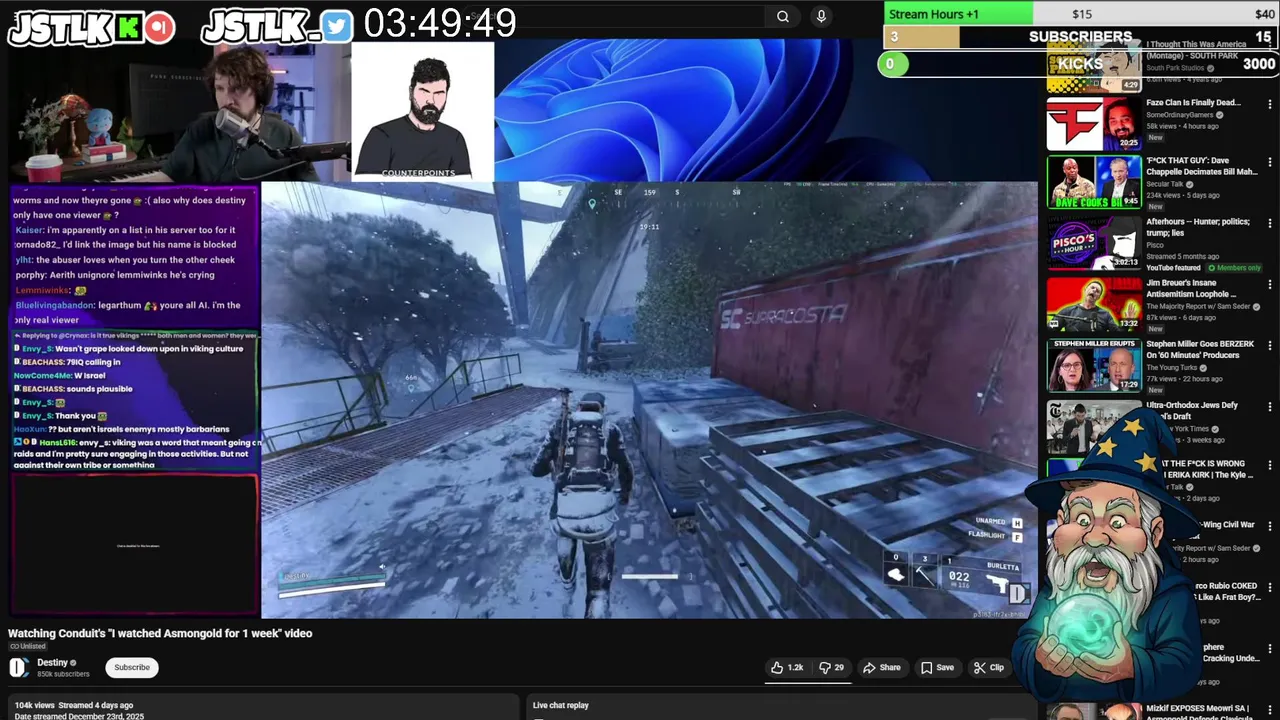Click the 'NowCome4Me: W Israel' chat message
Screen dimensions: 1280x720
[x=59, y=375]
